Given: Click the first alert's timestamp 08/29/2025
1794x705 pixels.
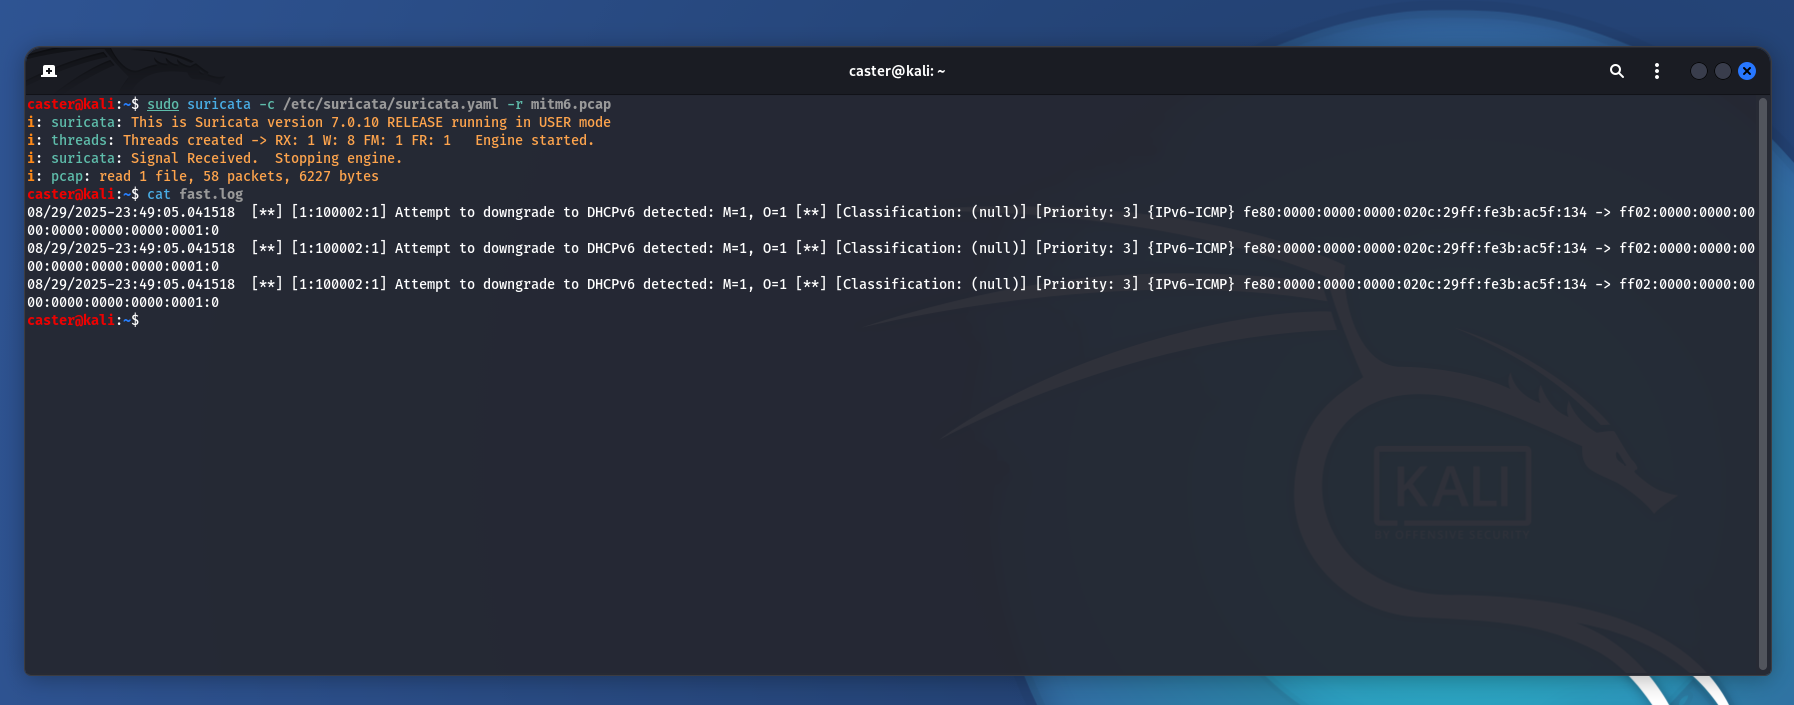Looking at the screenshot, I should pyautogui.click(x=131, y=212).
